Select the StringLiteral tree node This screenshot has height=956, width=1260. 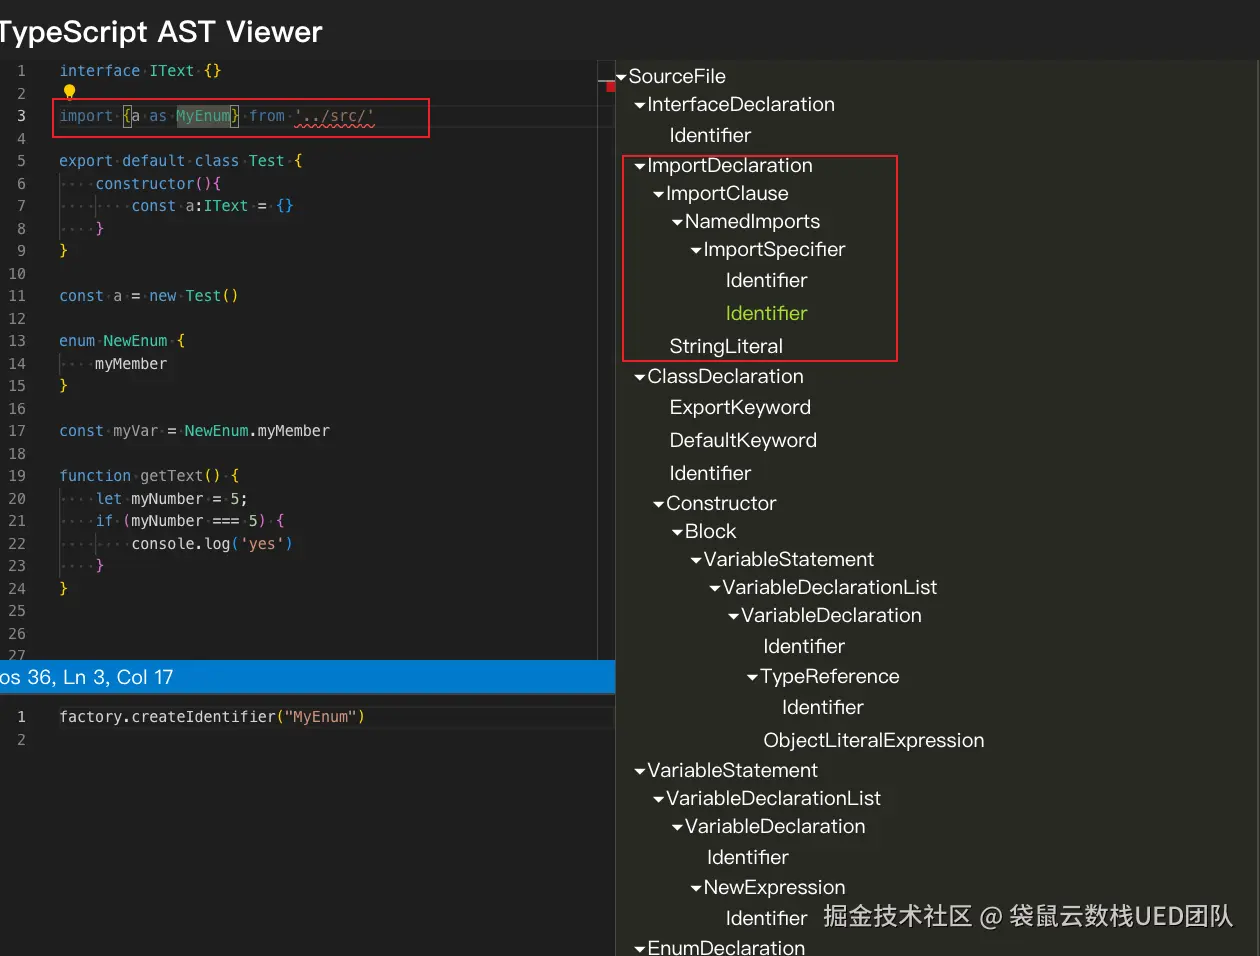point(726,346)
